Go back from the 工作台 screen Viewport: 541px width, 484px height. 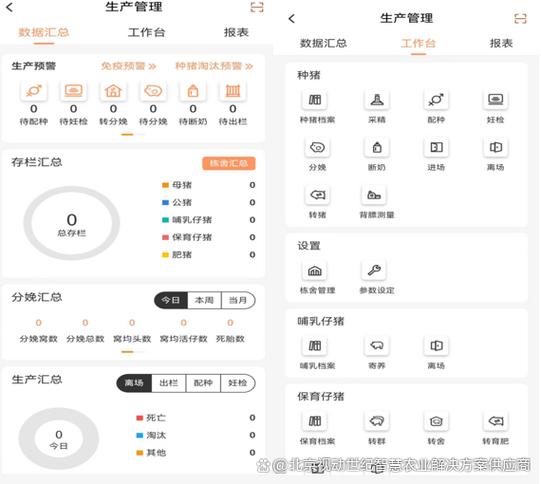click(x=292, y=19)
